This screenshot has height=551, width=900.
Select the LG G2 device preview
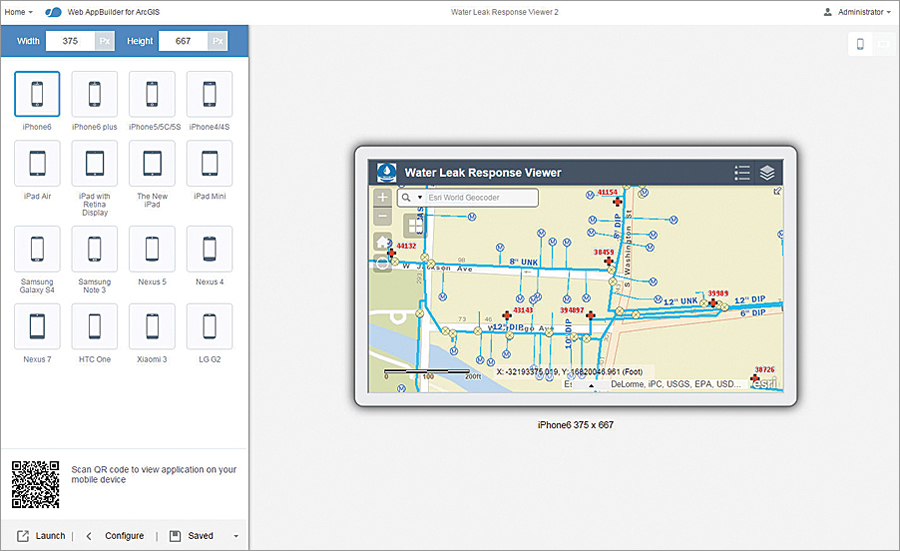pos(210,326)
